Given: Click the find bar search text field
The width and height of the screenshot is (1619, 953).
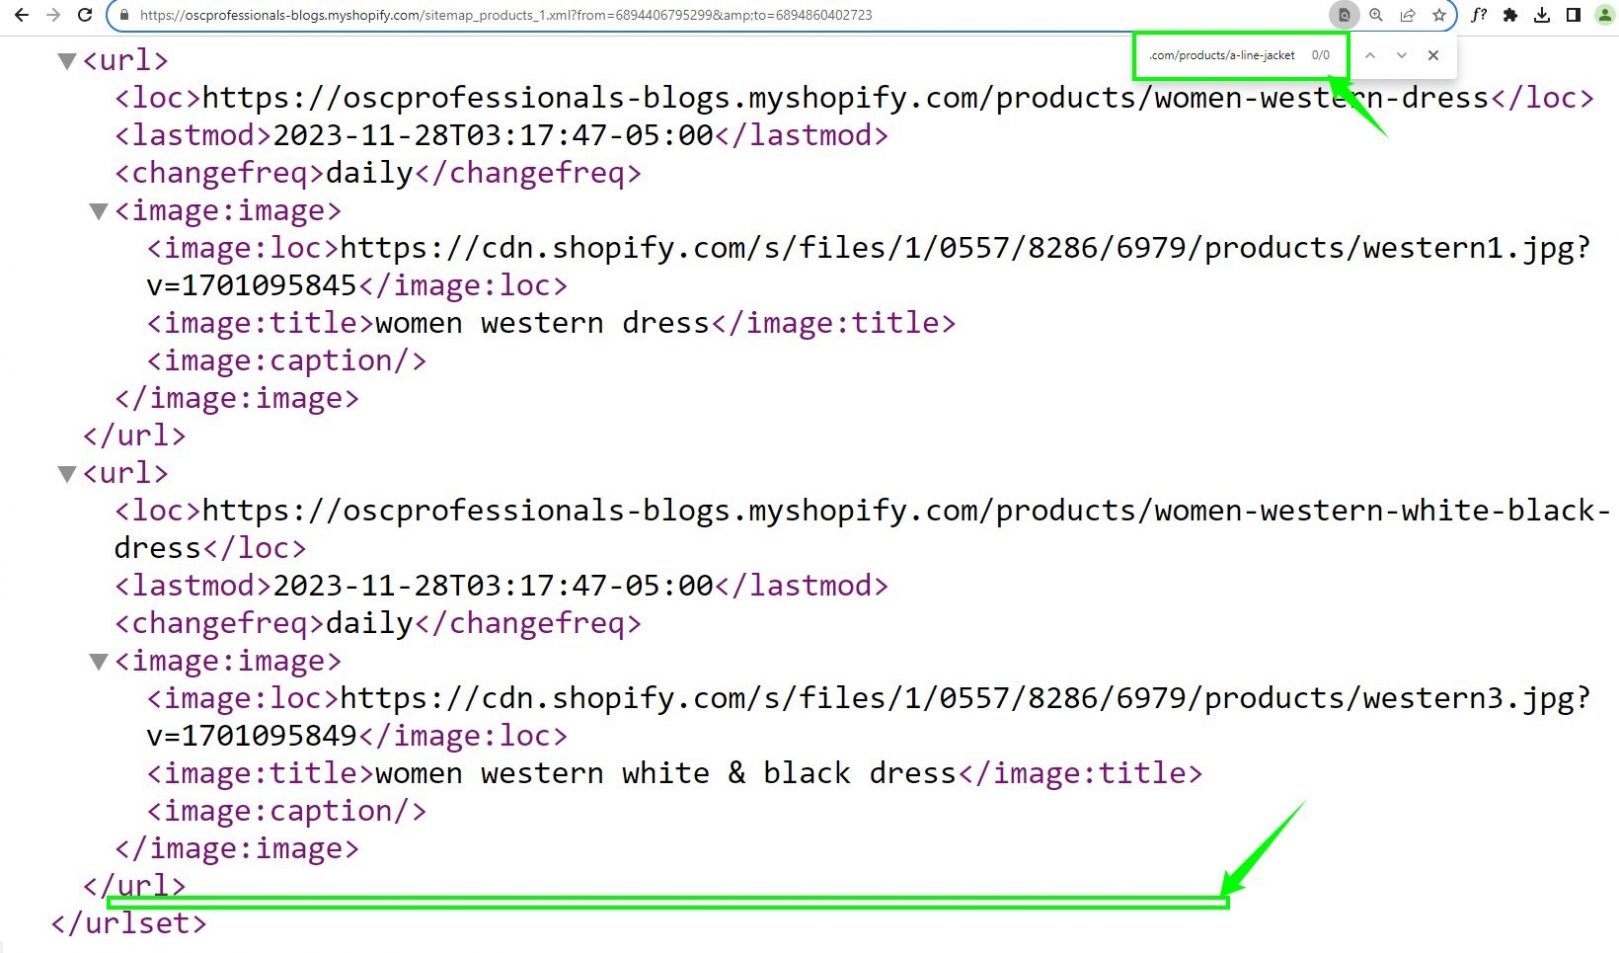Looking at the screenshot, I should 1221,56.
